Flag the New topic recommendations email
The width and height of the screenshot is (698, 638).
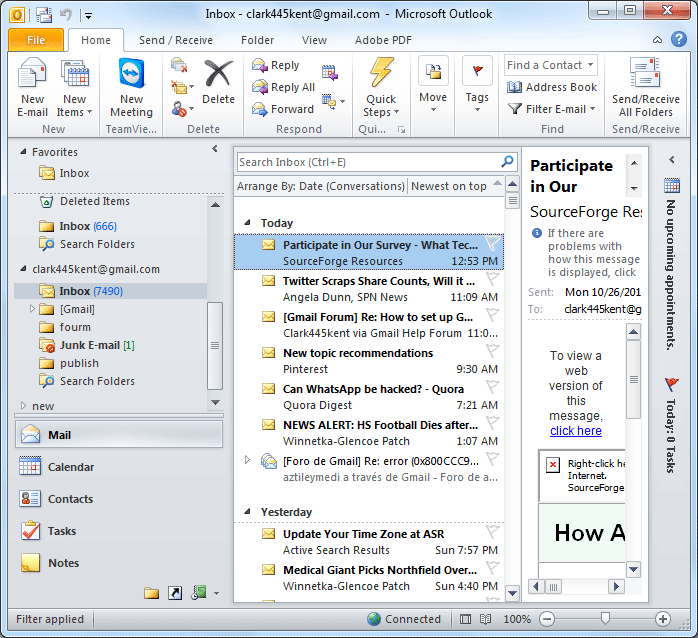coord(492,351)
